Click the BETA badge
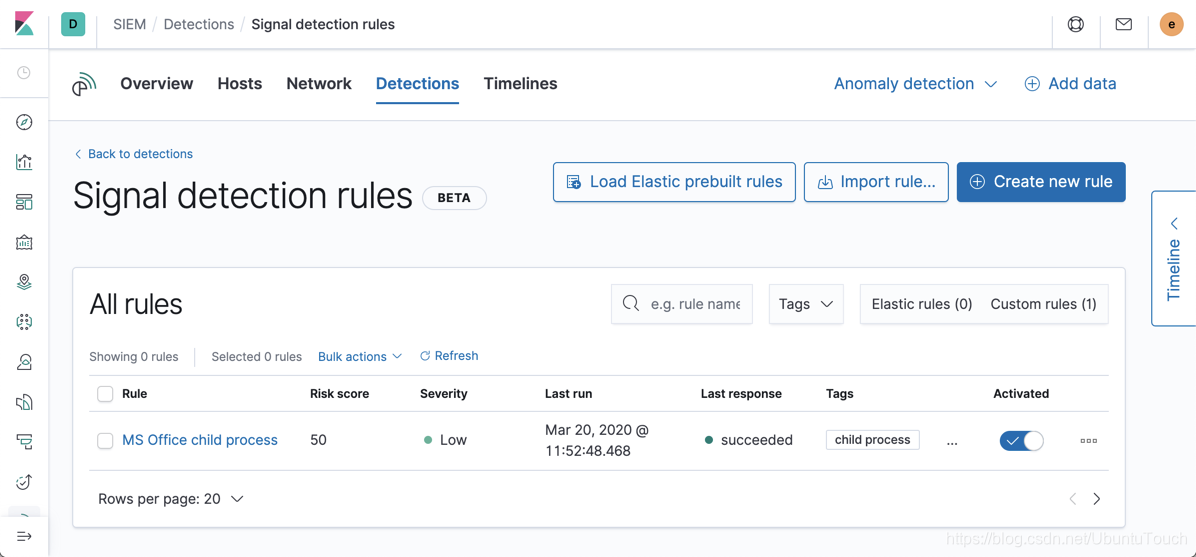 (455, 198)
